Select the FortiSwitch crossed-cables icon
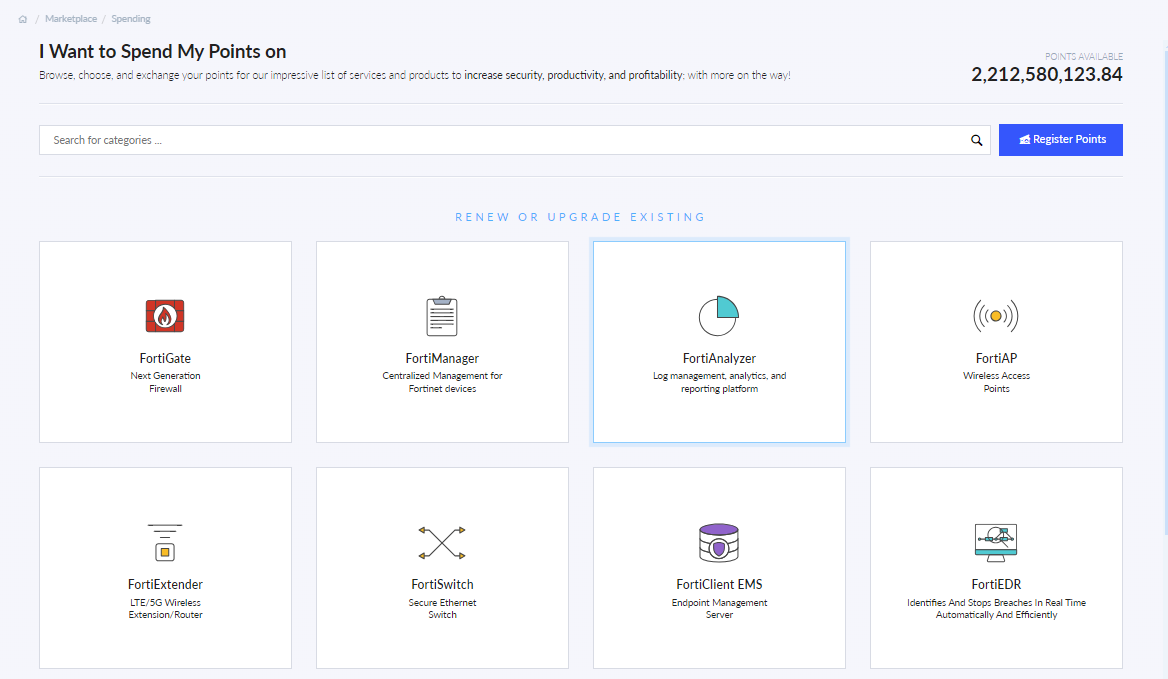 click(x=442, y=543)
